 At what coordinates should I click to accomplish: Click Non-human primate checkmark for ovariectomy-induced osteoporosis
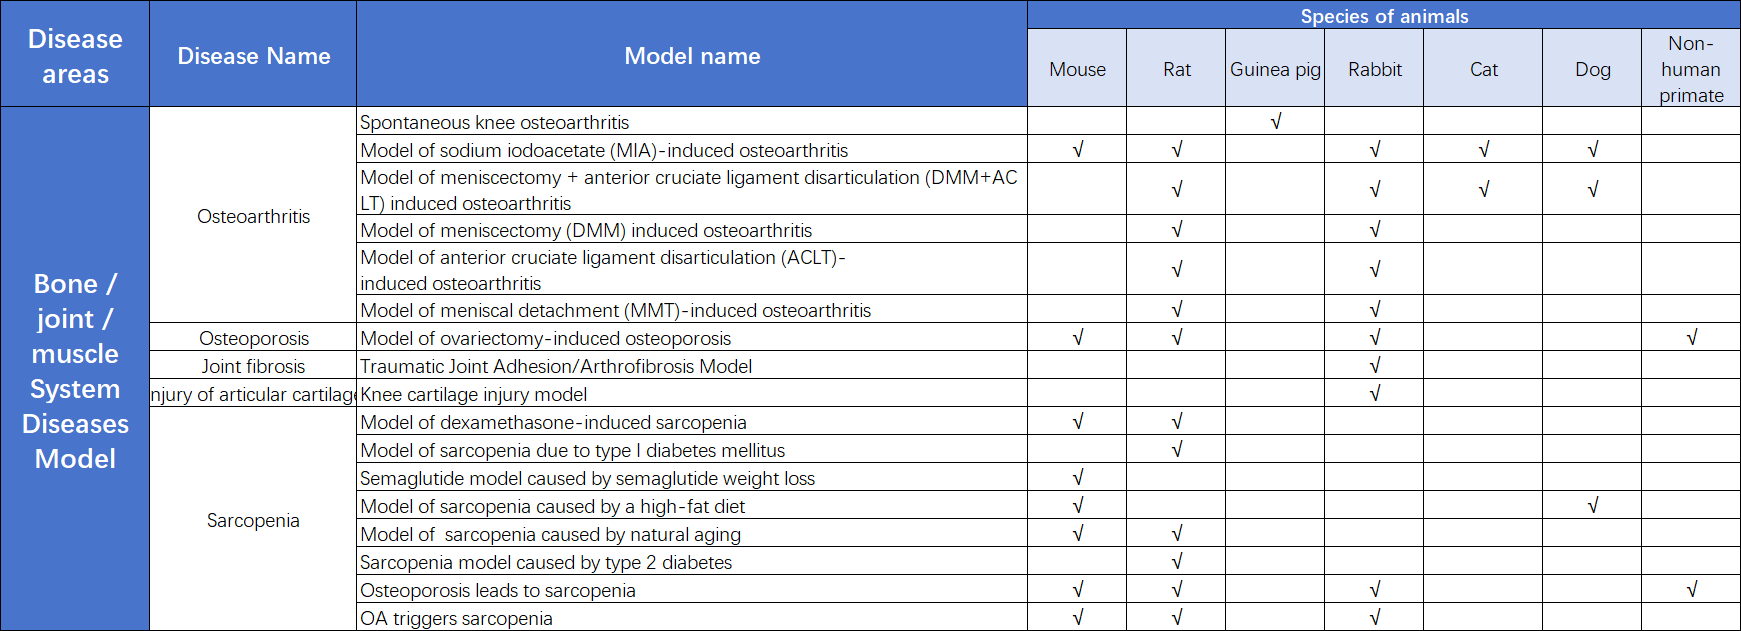coord(1691,338)
